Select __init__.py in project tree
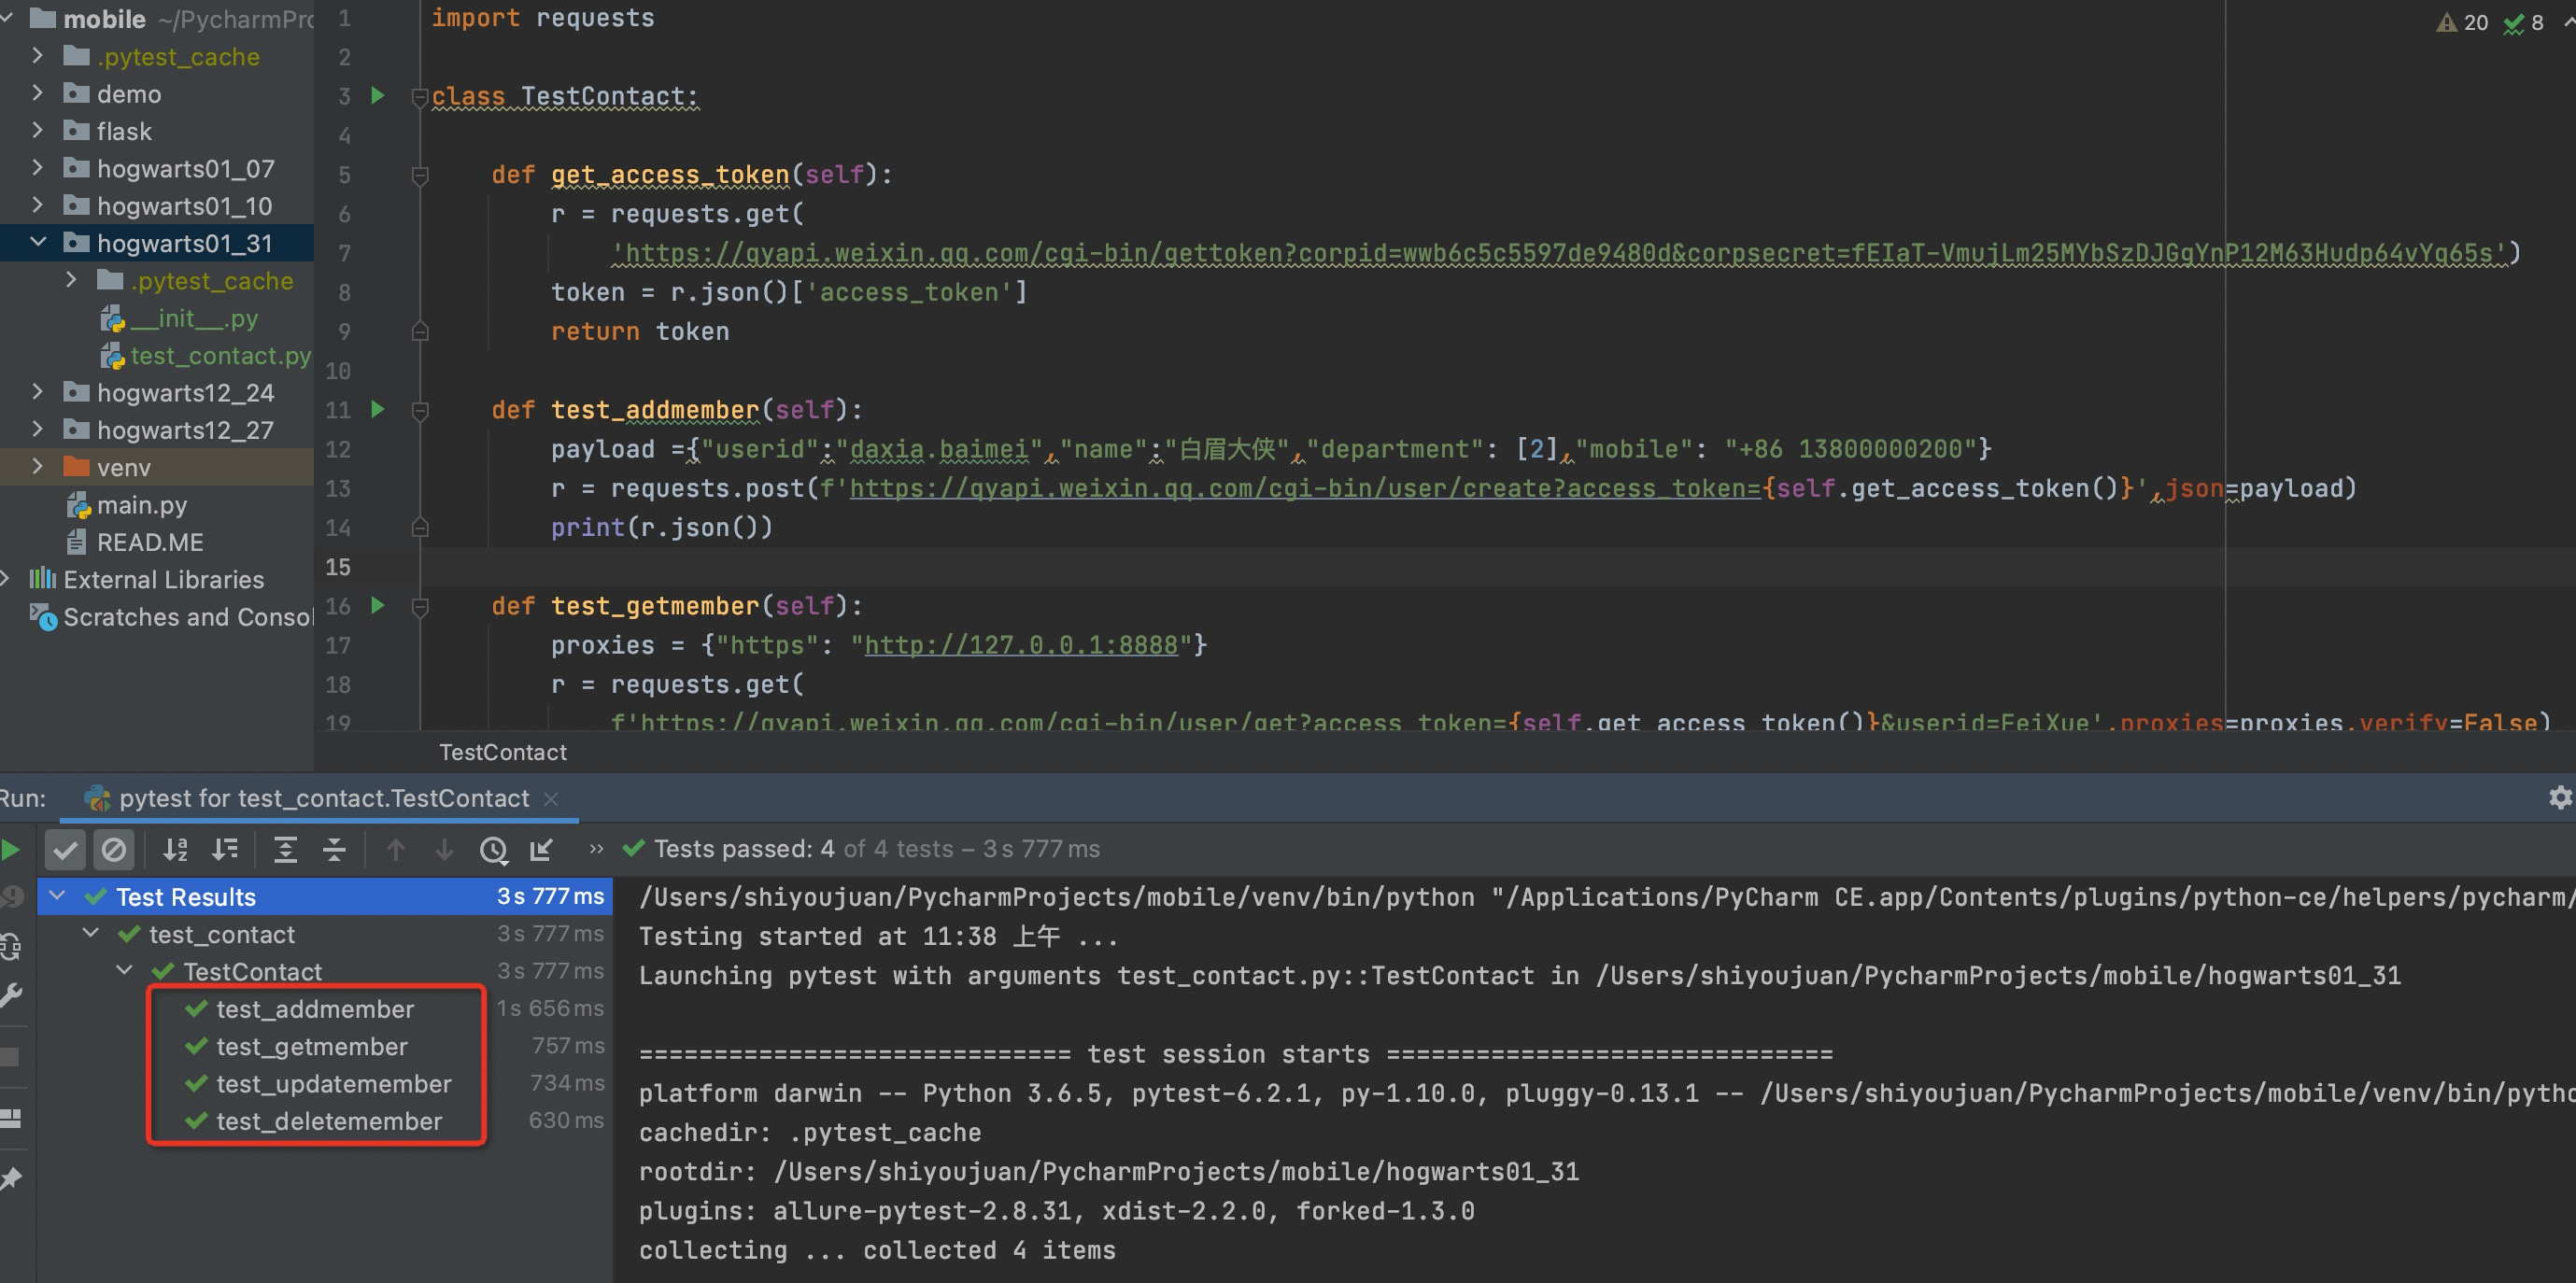Viewport: 2576px width, 1283px height. pyautogui.click(x=180, y=319)
